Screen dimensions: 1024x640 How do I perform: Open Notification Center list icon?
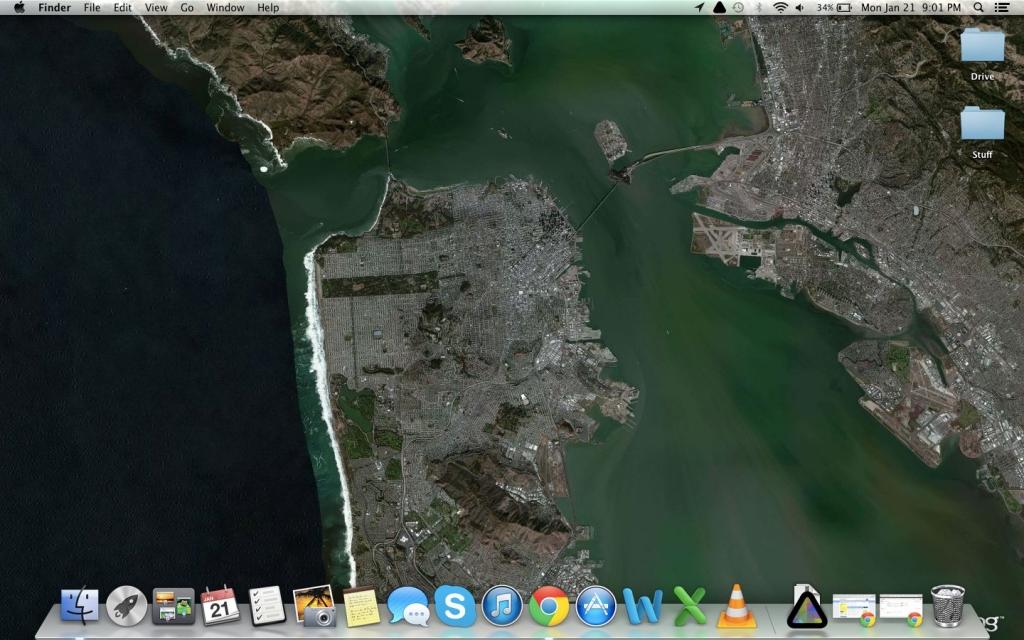point(1001,8)
